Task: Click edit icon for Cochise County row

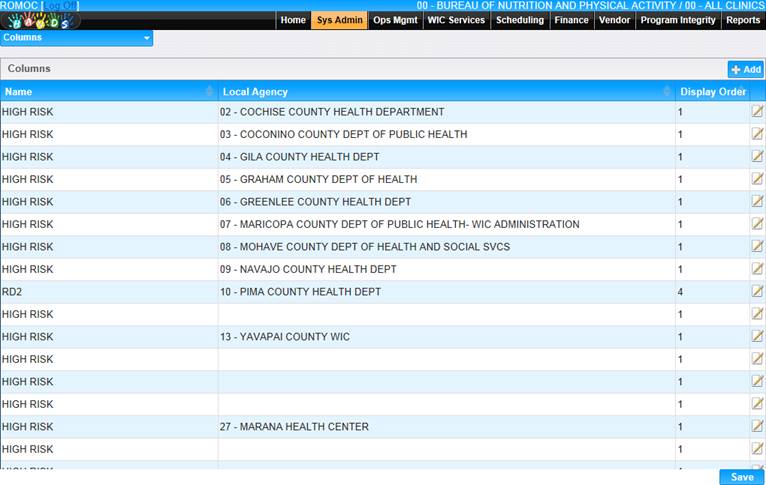Action: tap(757, 112)
